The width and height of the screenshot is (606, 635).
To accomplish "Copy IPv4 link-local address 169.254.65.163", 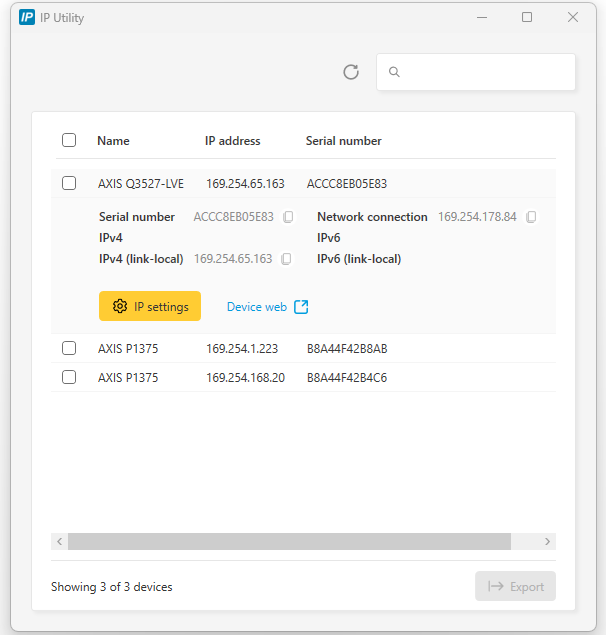I will (286, 259).
